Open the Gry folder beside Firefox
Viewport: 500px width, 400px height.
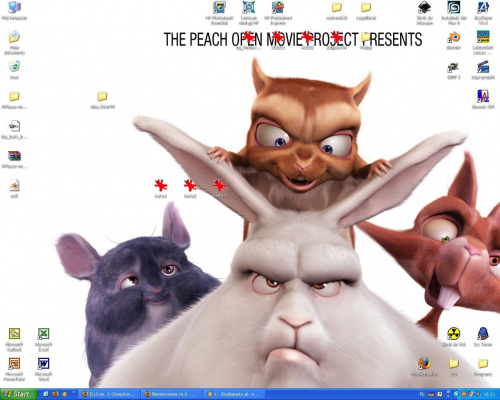[454, 363]
